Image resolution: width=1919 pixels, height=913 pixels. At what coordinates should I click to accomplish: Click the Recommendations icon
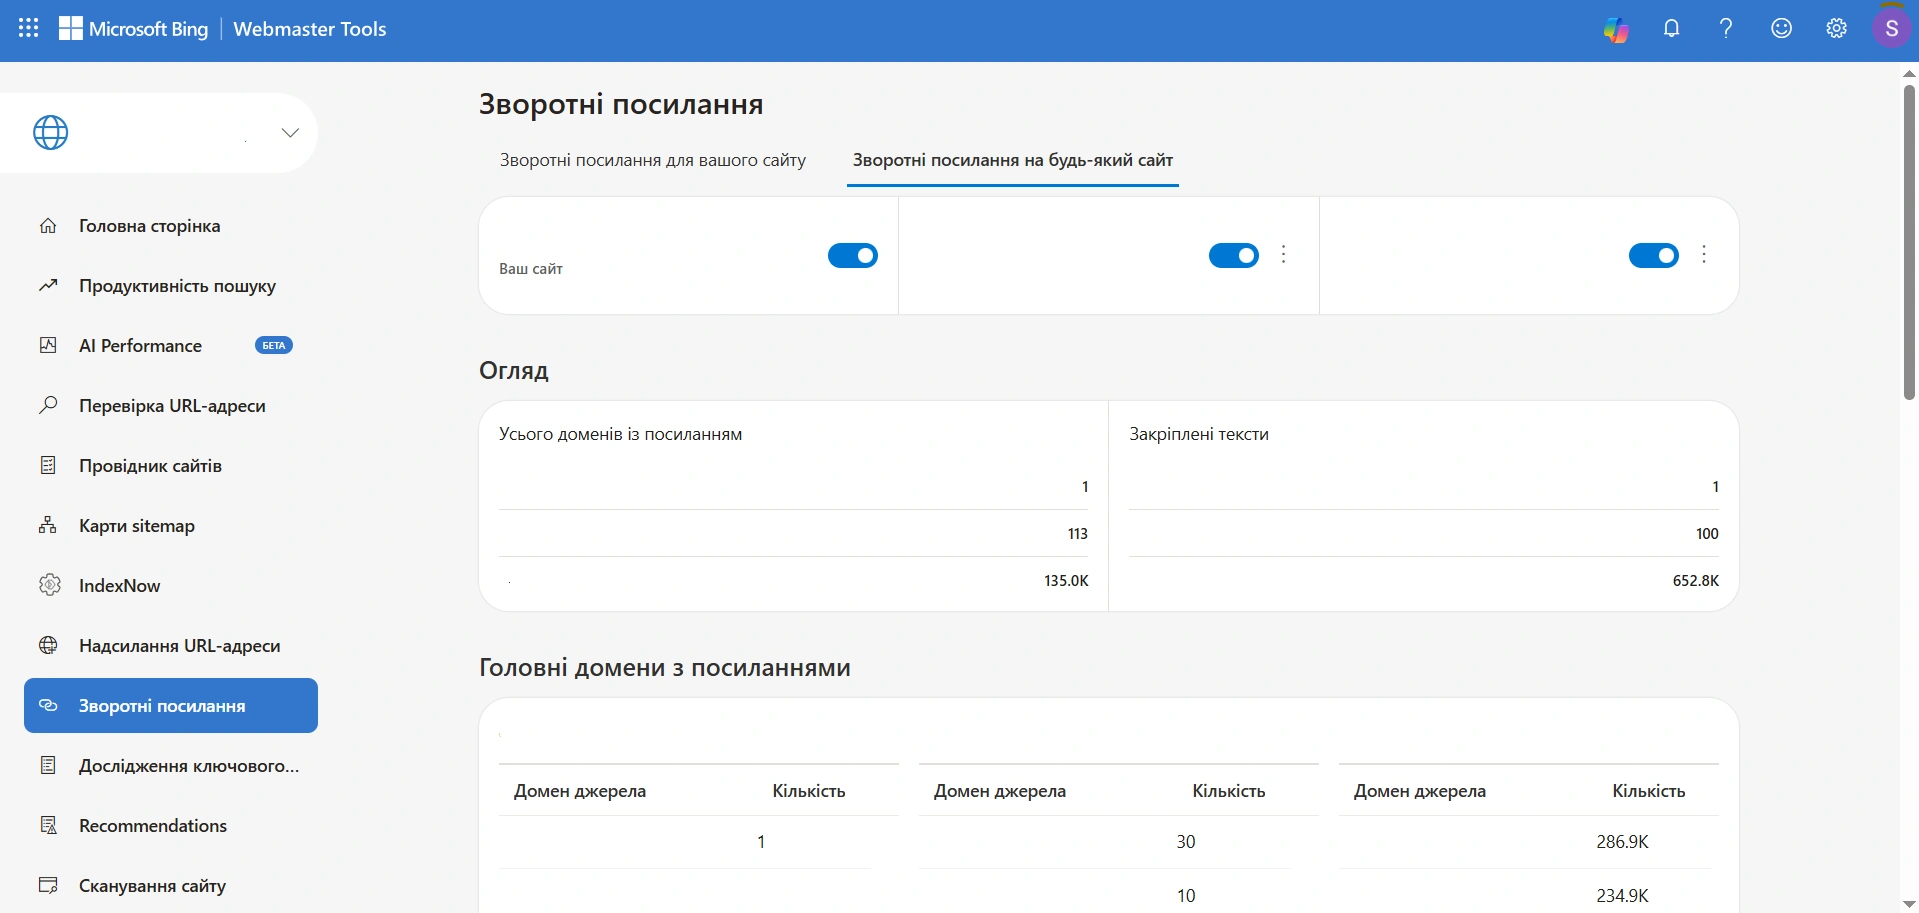(48, 826)
